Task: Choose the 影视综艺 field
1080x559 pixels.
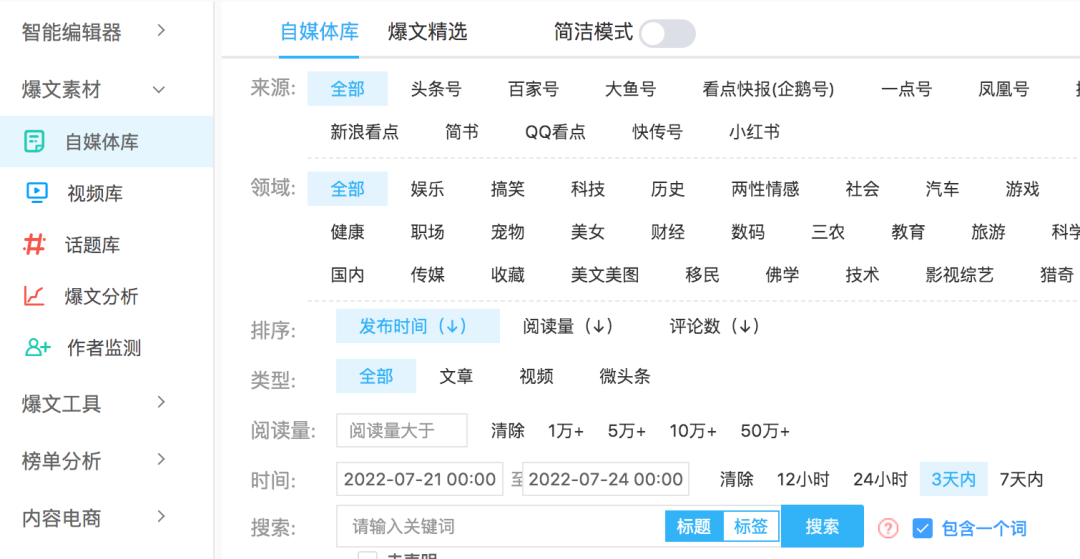Action: pos(959,275)
